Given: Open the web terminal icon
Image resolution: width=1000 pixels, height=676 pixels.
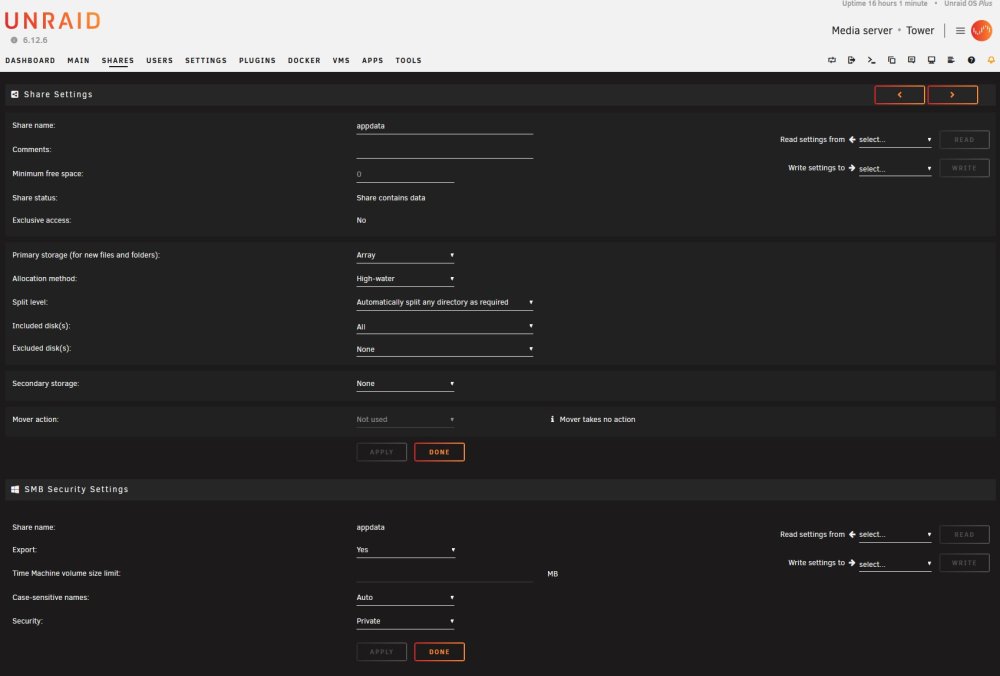Looking at the screenshot, I should point(871,60).
